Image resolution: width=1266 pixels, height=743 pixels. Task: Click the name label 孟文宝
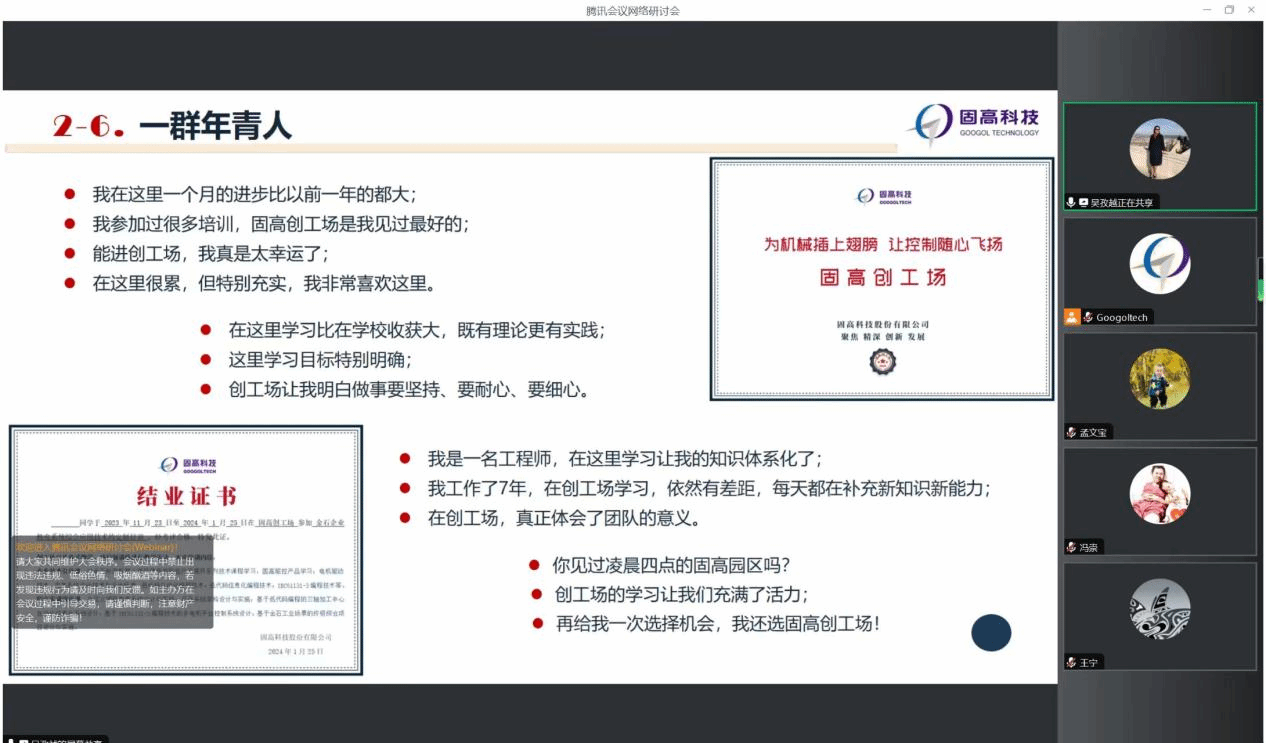[x=1093, y=432]
